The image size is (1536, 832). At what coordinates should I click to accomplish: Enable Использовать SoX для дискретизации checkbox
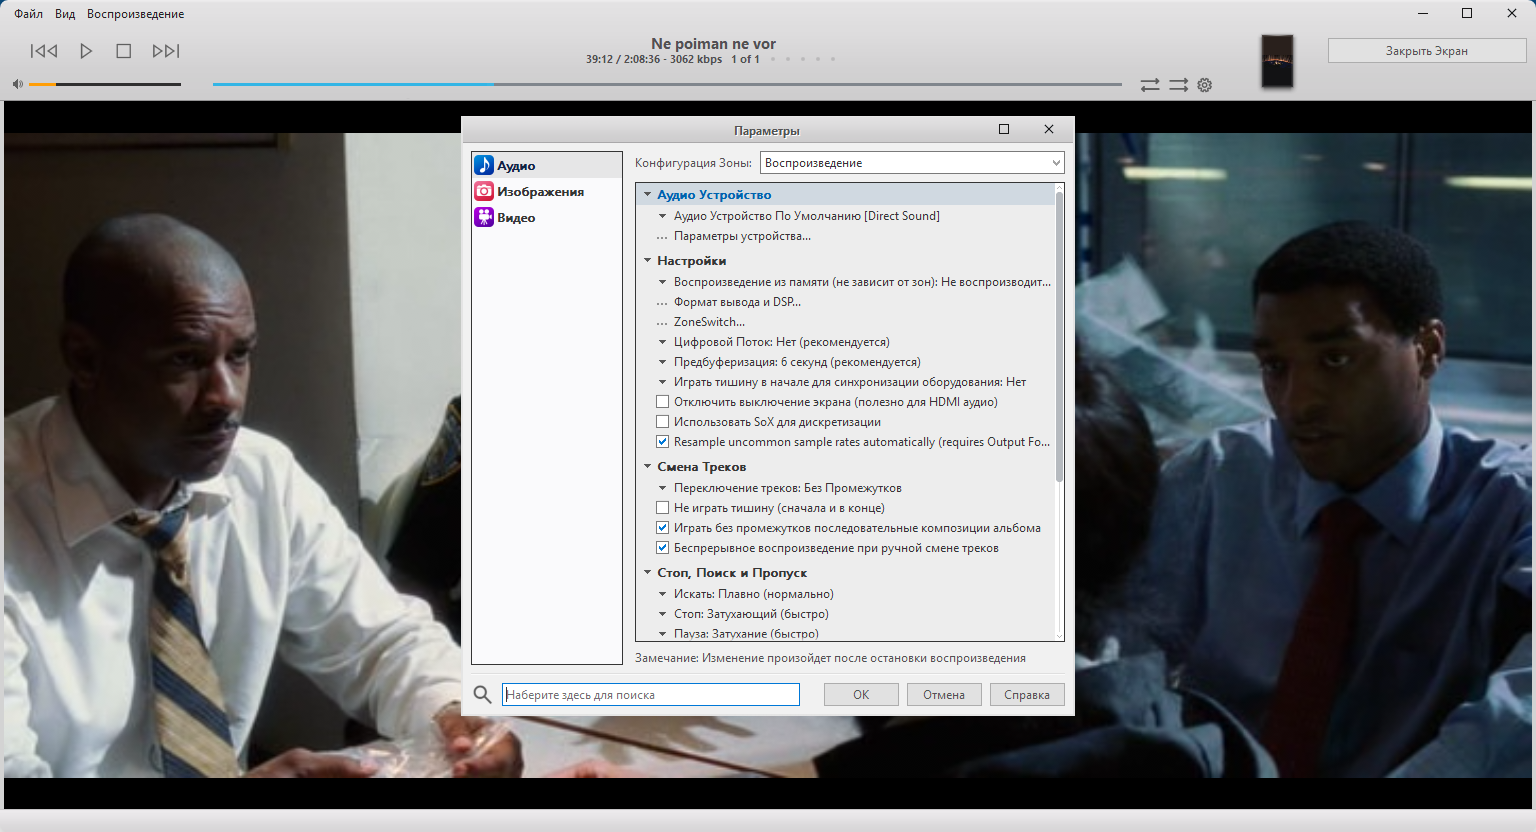662,422
